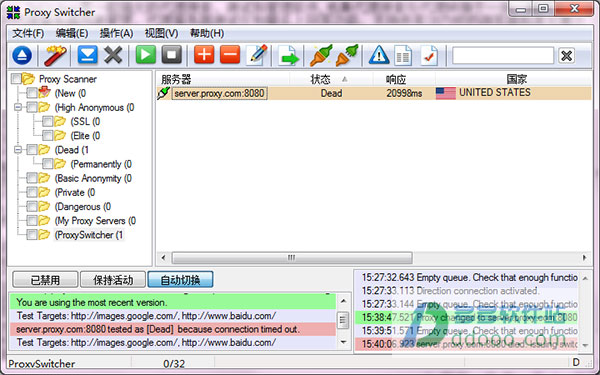Open the 编辑(E) menu
The height and width of the screenshot is (375, 600).
point(72,33)
